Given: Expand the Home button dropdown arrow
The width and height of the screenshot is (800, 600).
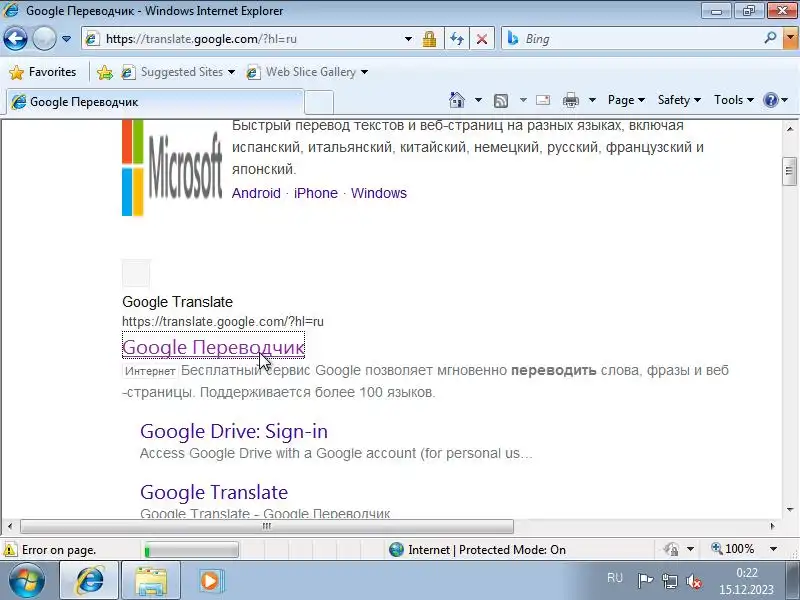Looking at the screenshot, I should pyautogui.click(x=478, y=100).
